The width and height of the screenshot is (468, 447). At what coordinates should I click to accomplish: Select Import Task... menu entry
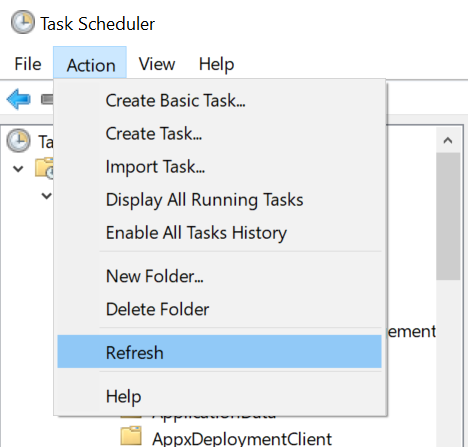click(219, 167)
